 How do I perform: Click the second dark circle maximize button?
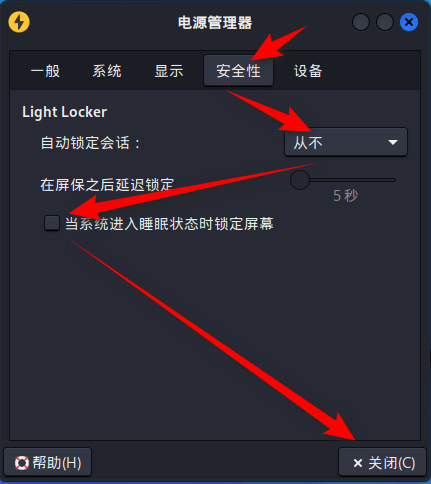point(385,22)
